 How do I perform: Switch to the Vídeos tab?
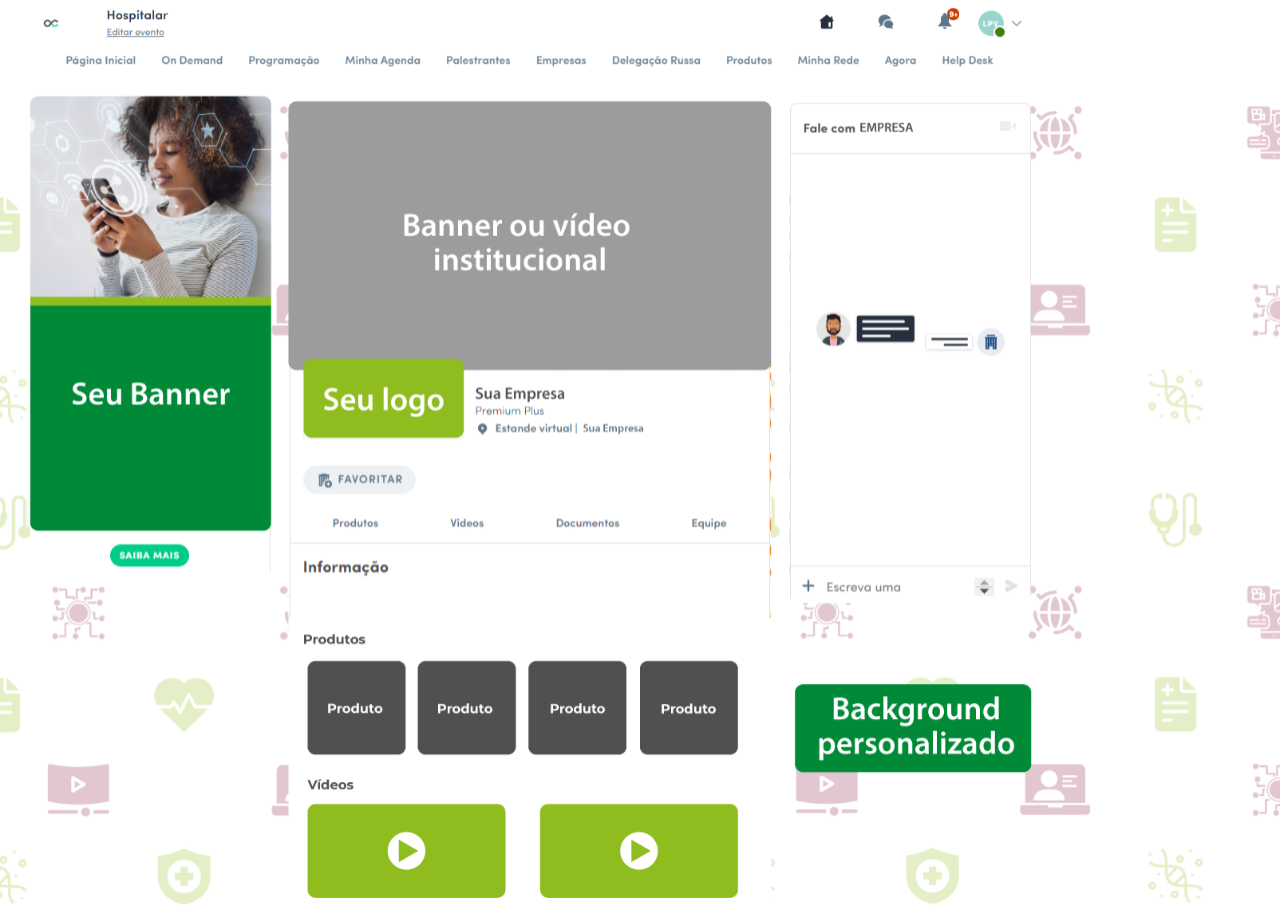tap(467, 523)
